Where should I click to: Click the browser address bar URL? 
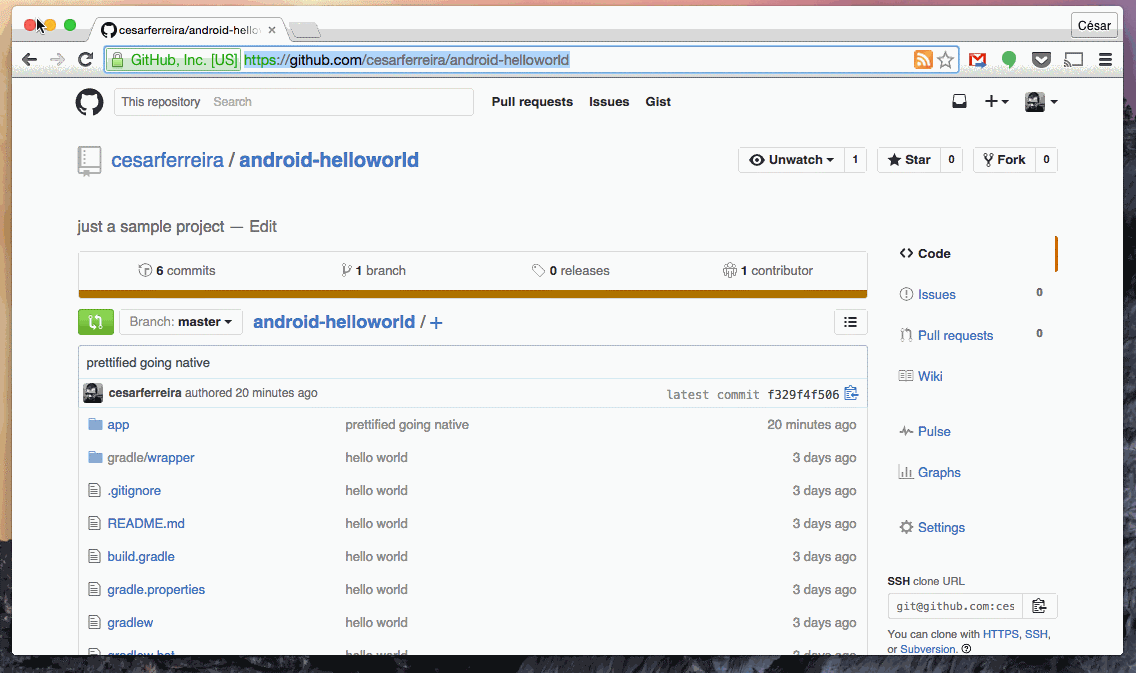coord(406,60)
